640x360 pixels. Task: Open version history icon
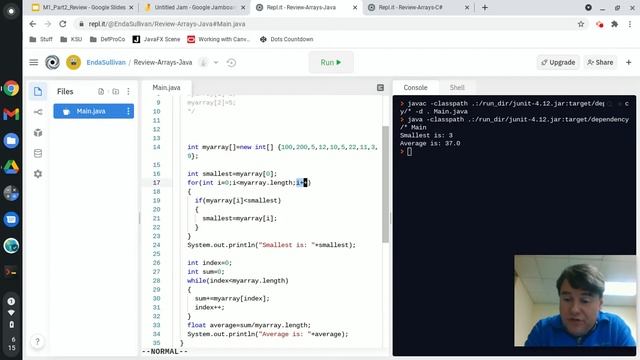pyautogui.click(x=231, y=62)
